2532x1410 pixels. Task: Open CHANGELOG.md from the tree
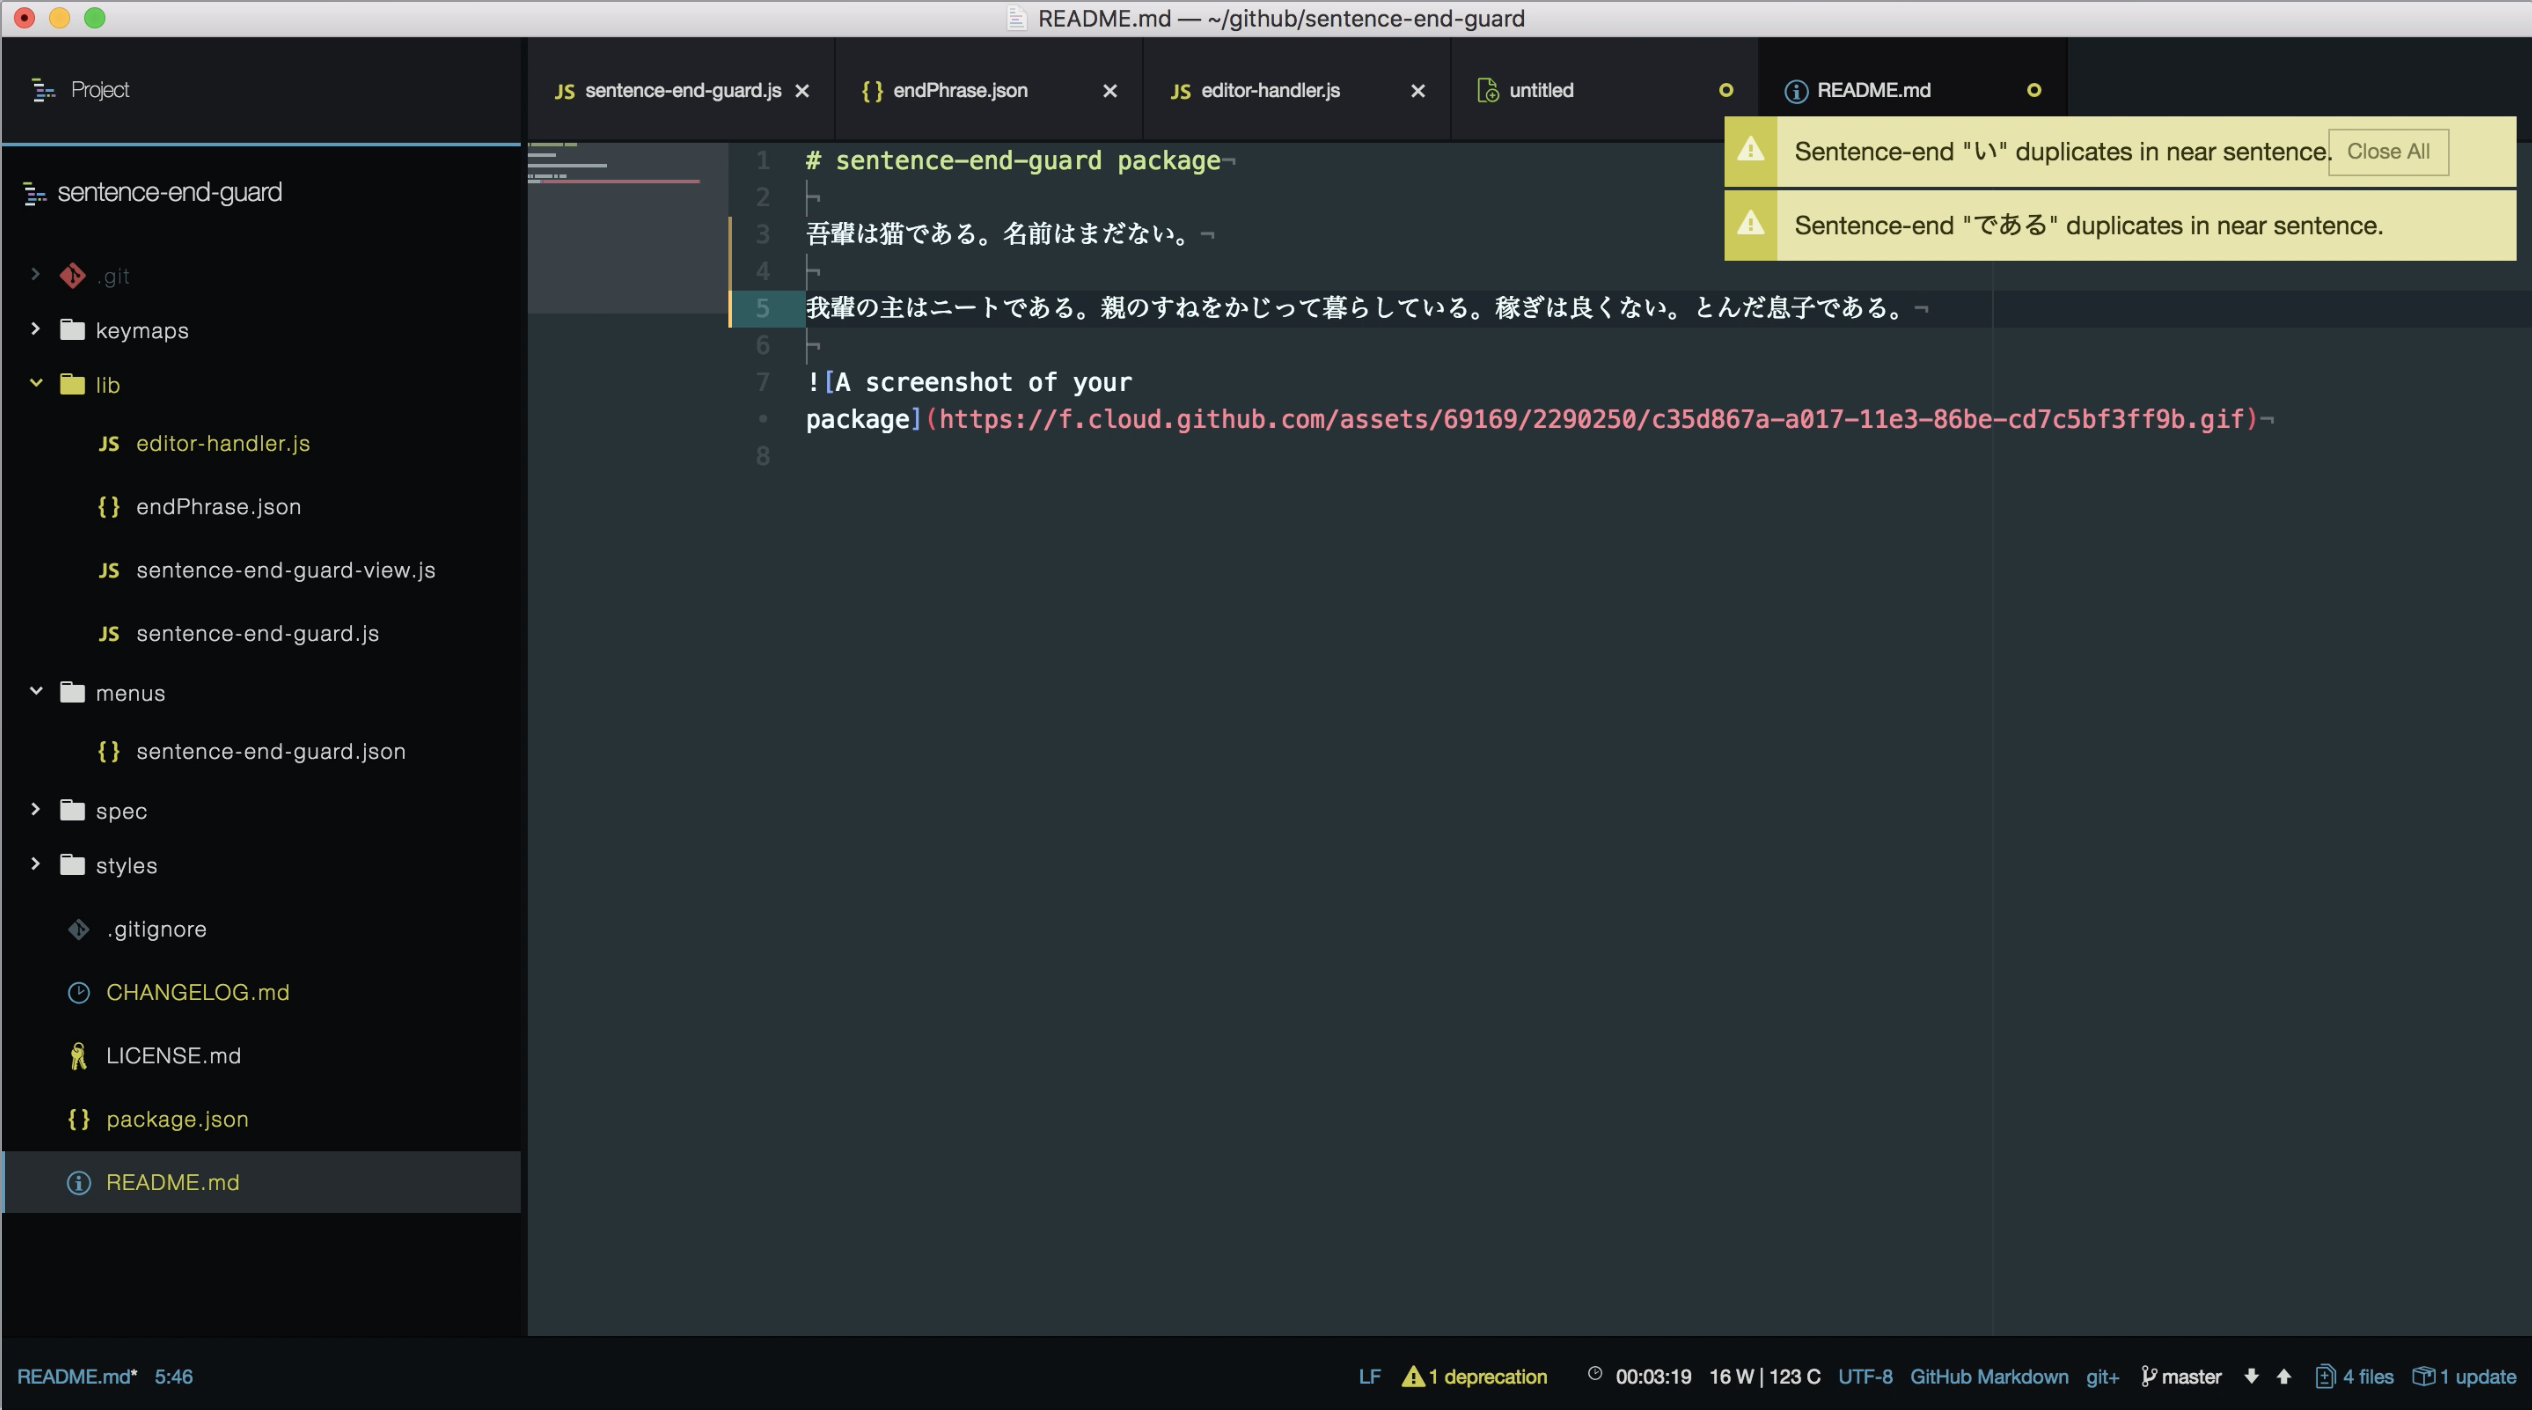(x=198, y=993)
